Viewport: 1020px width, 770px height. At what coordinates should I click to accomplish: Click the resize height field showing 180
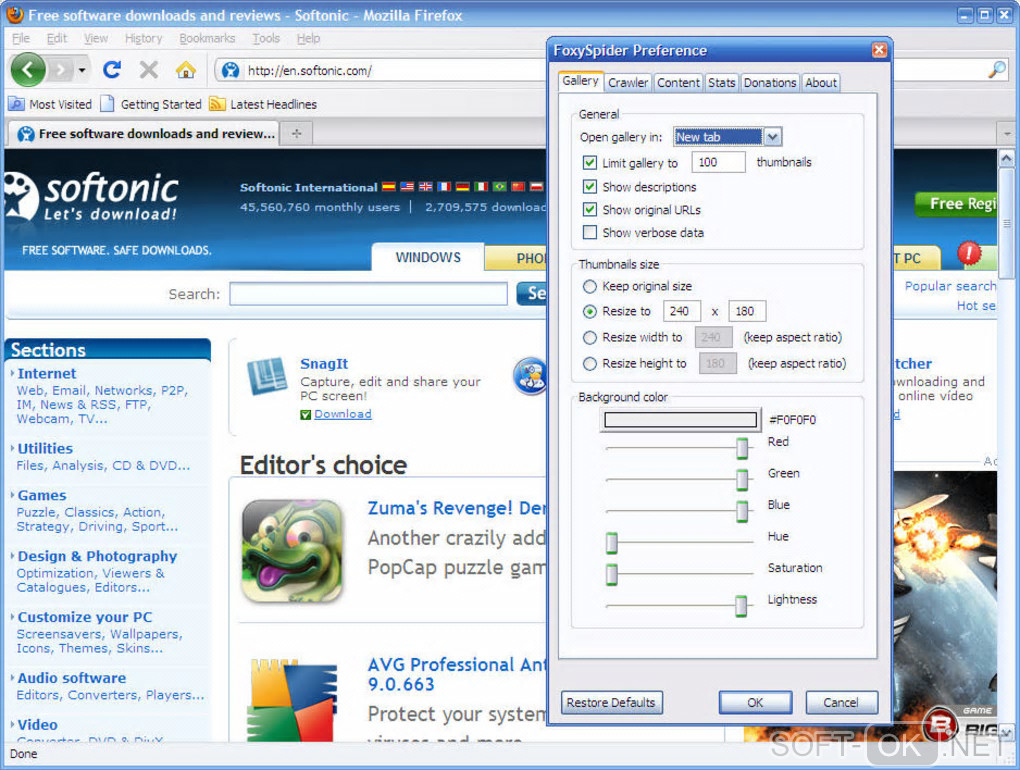pos(747,311)
